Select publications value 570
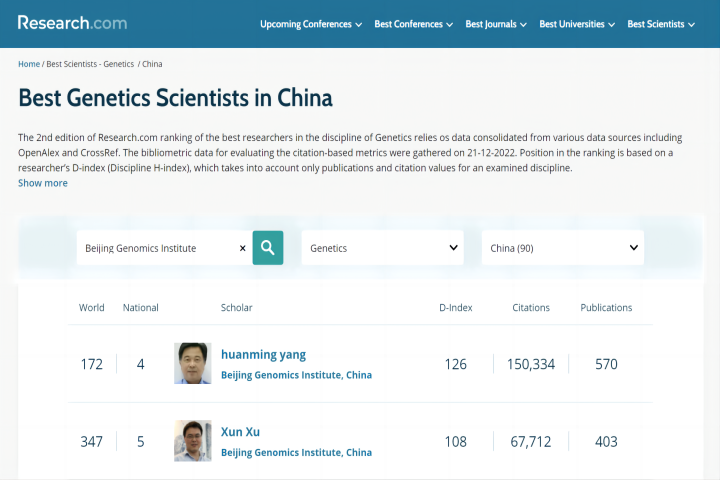 [x=606, y=364]
